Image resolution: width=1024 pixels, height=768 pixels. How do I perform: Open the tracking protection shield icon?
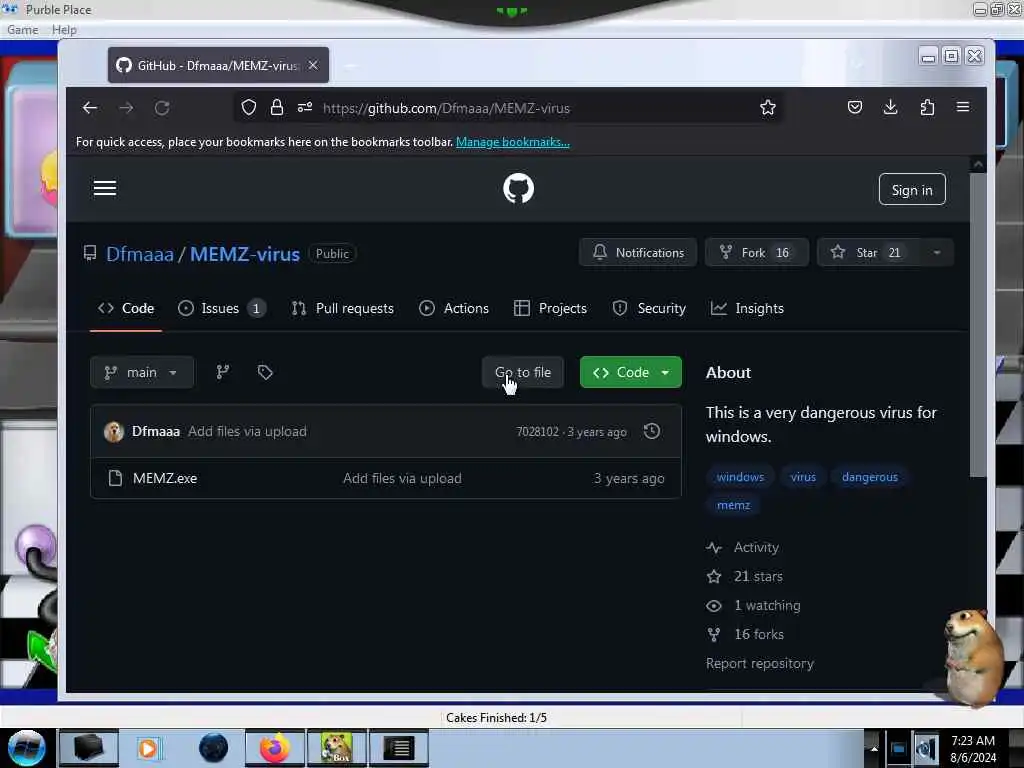click(249, 107)
